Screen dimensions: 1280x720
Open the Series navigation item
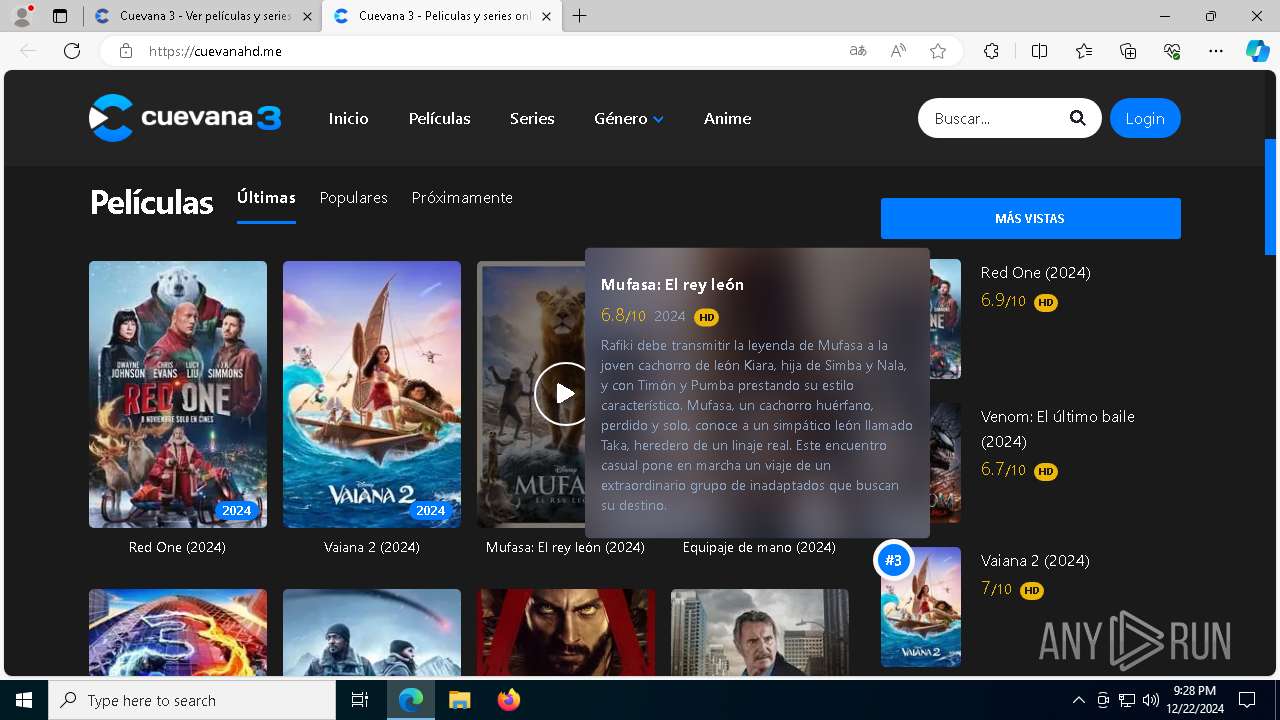[532, 118]
